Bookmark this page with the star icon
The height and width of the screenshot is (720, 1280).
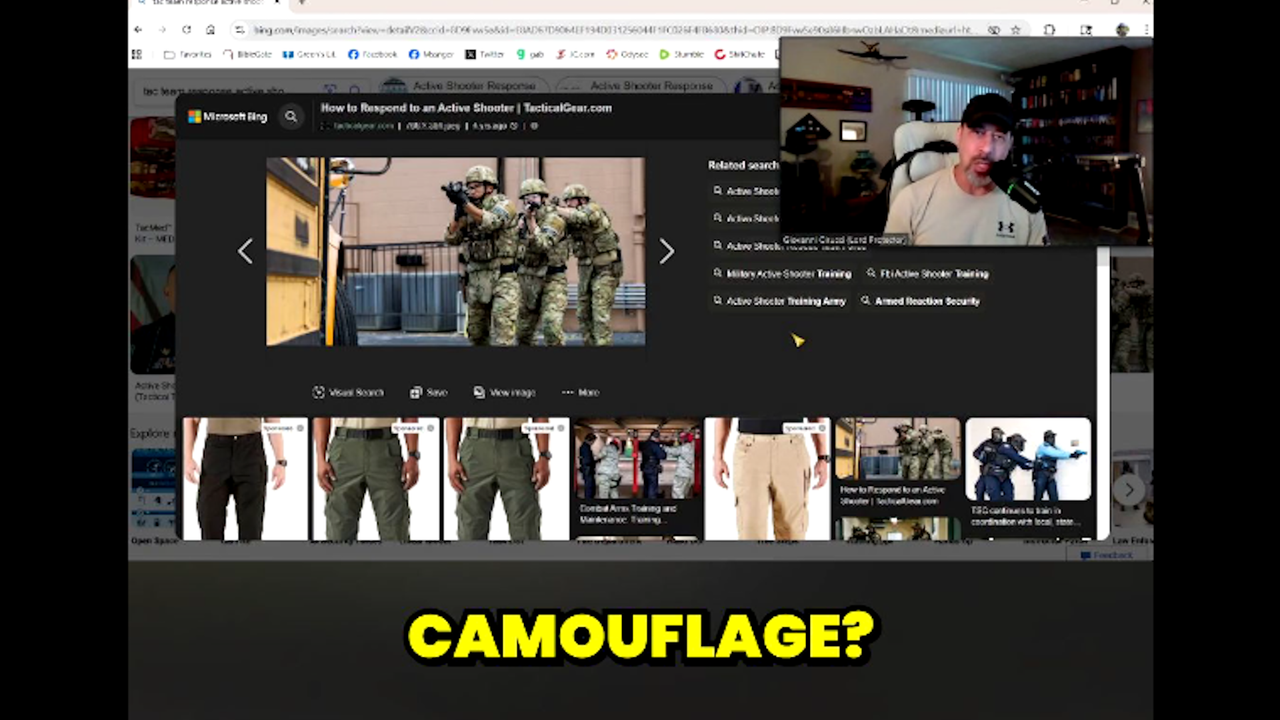point(1015,30)
